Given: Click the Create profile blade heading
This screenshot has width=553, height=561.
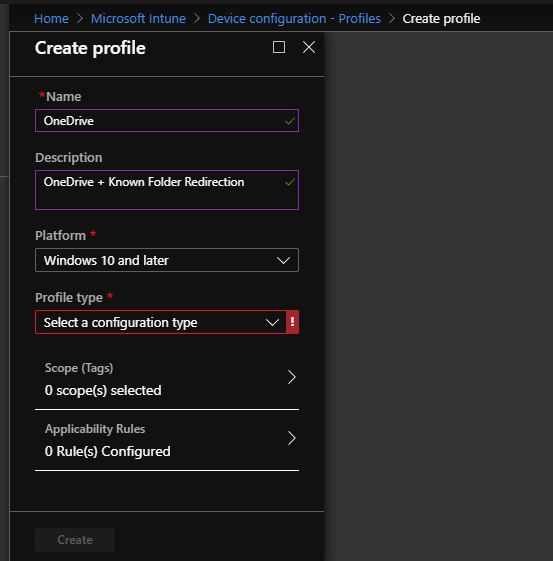Looking at the screenshot, I should point(90,48).
